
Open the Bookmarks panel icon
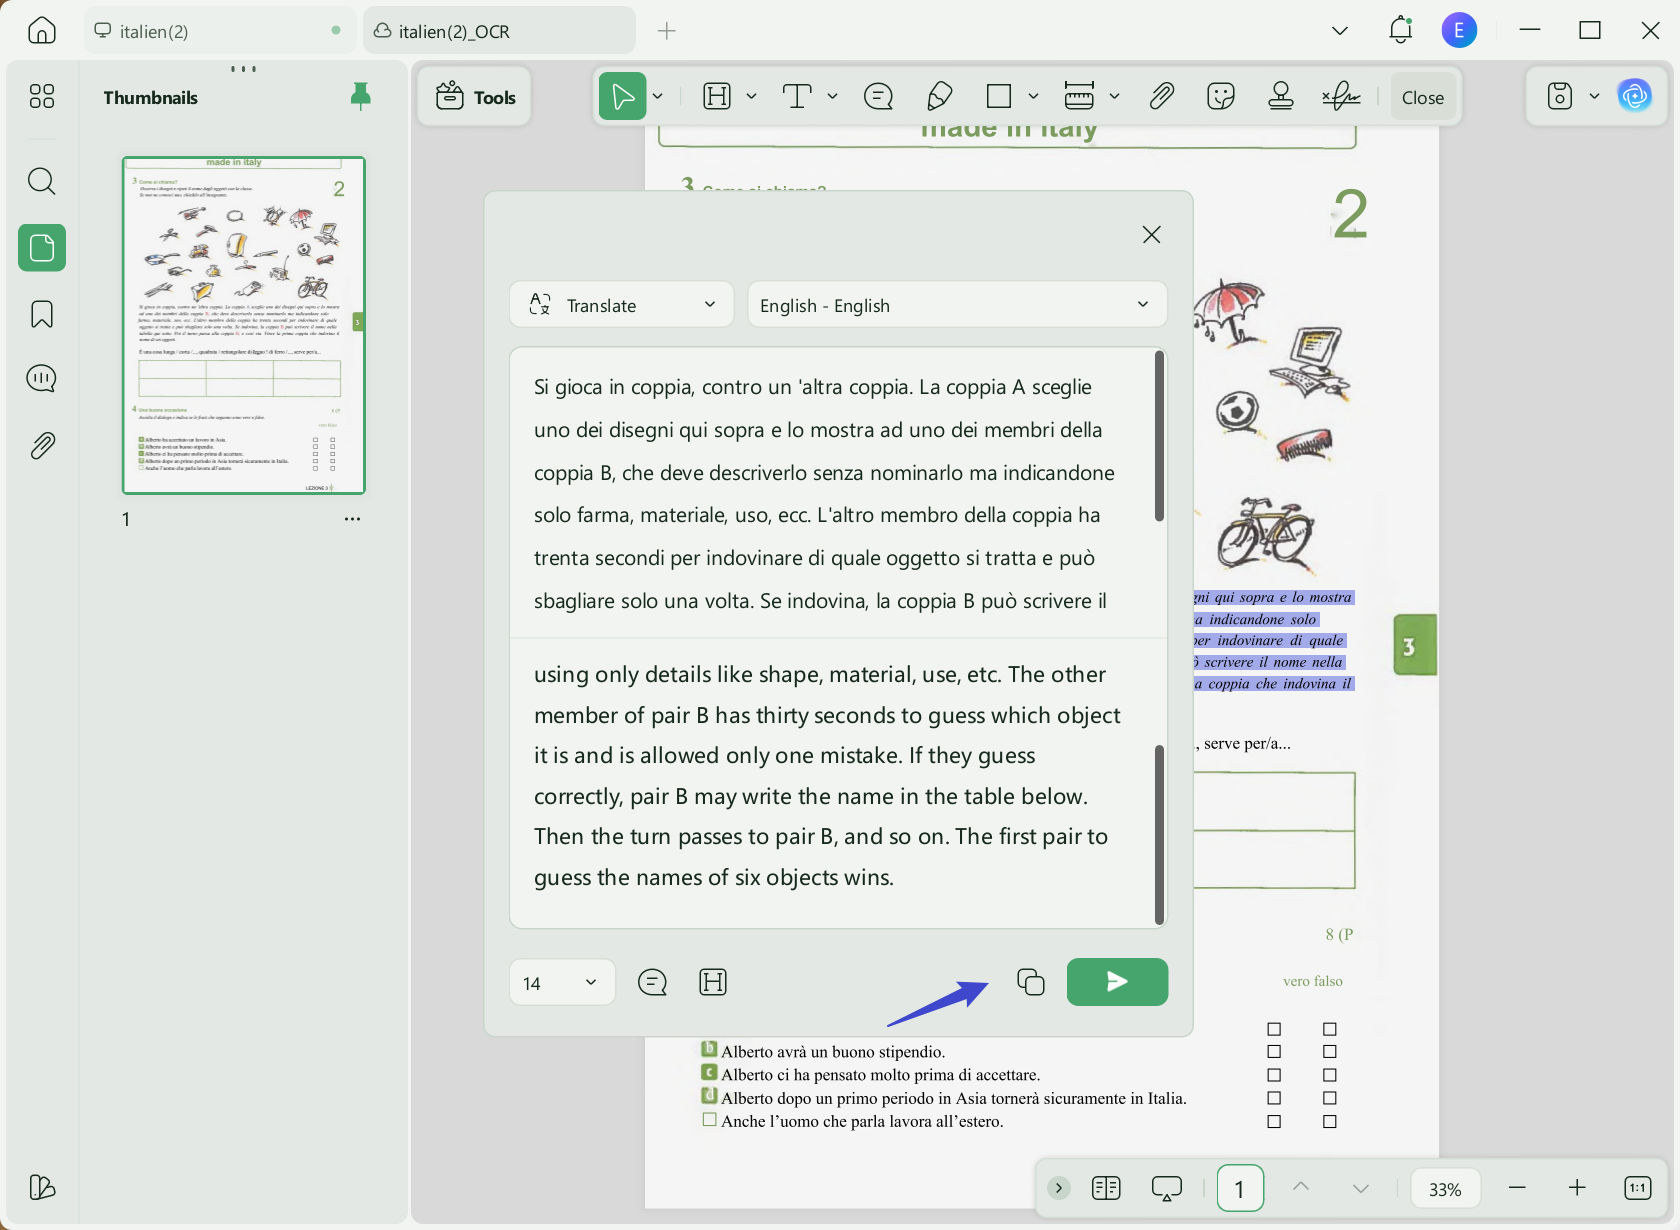42,314
